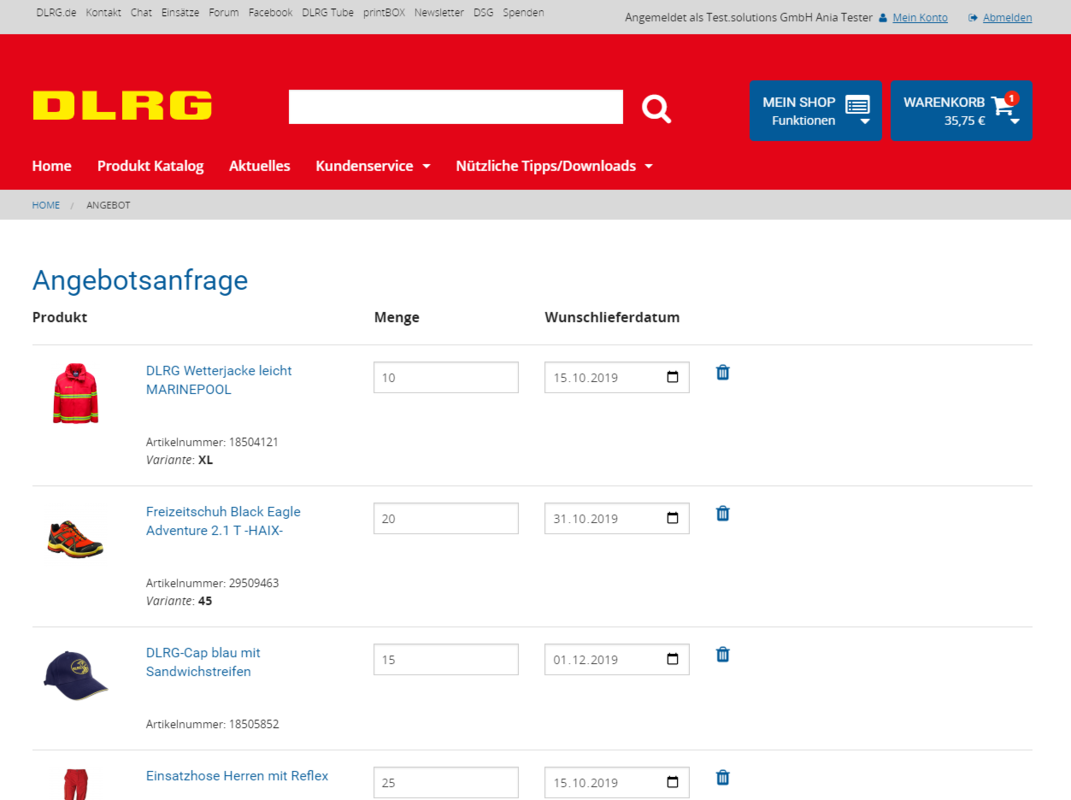Open printBOX link

pos(384,12)
